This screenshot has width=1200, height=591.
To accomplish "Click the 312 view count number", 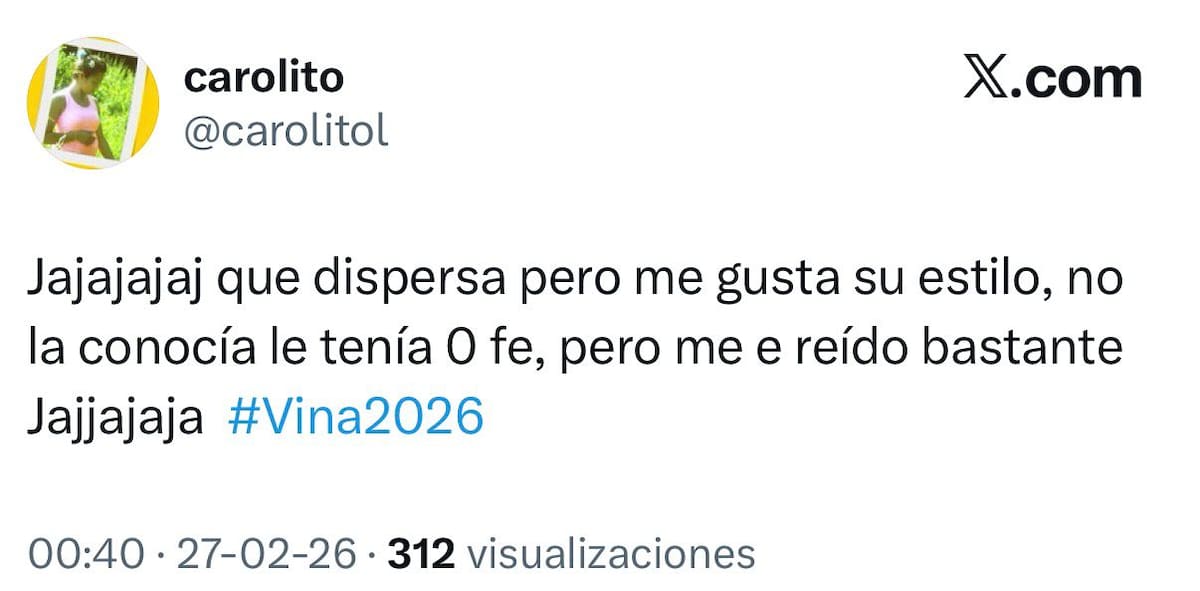I will (x=421, y=553).
